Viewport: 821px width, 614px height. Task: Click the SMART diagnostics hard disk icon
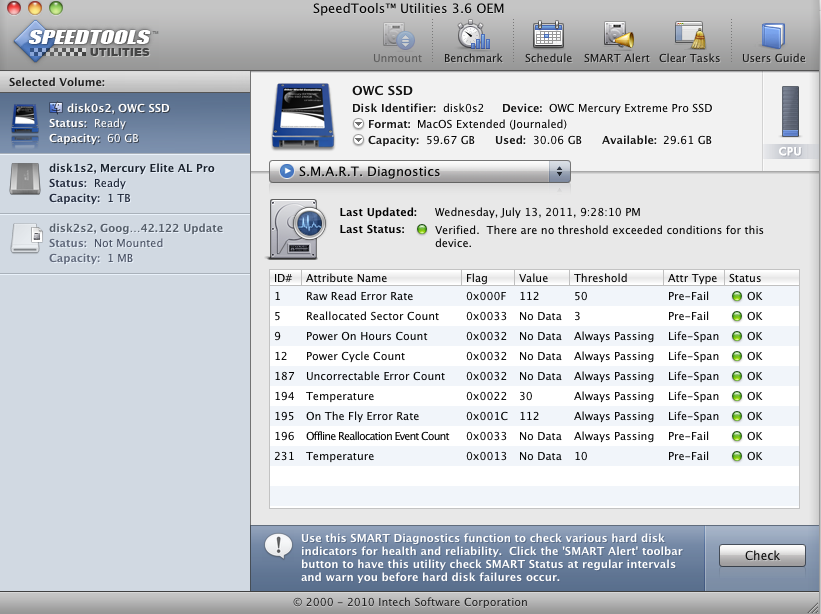[297, 229]
